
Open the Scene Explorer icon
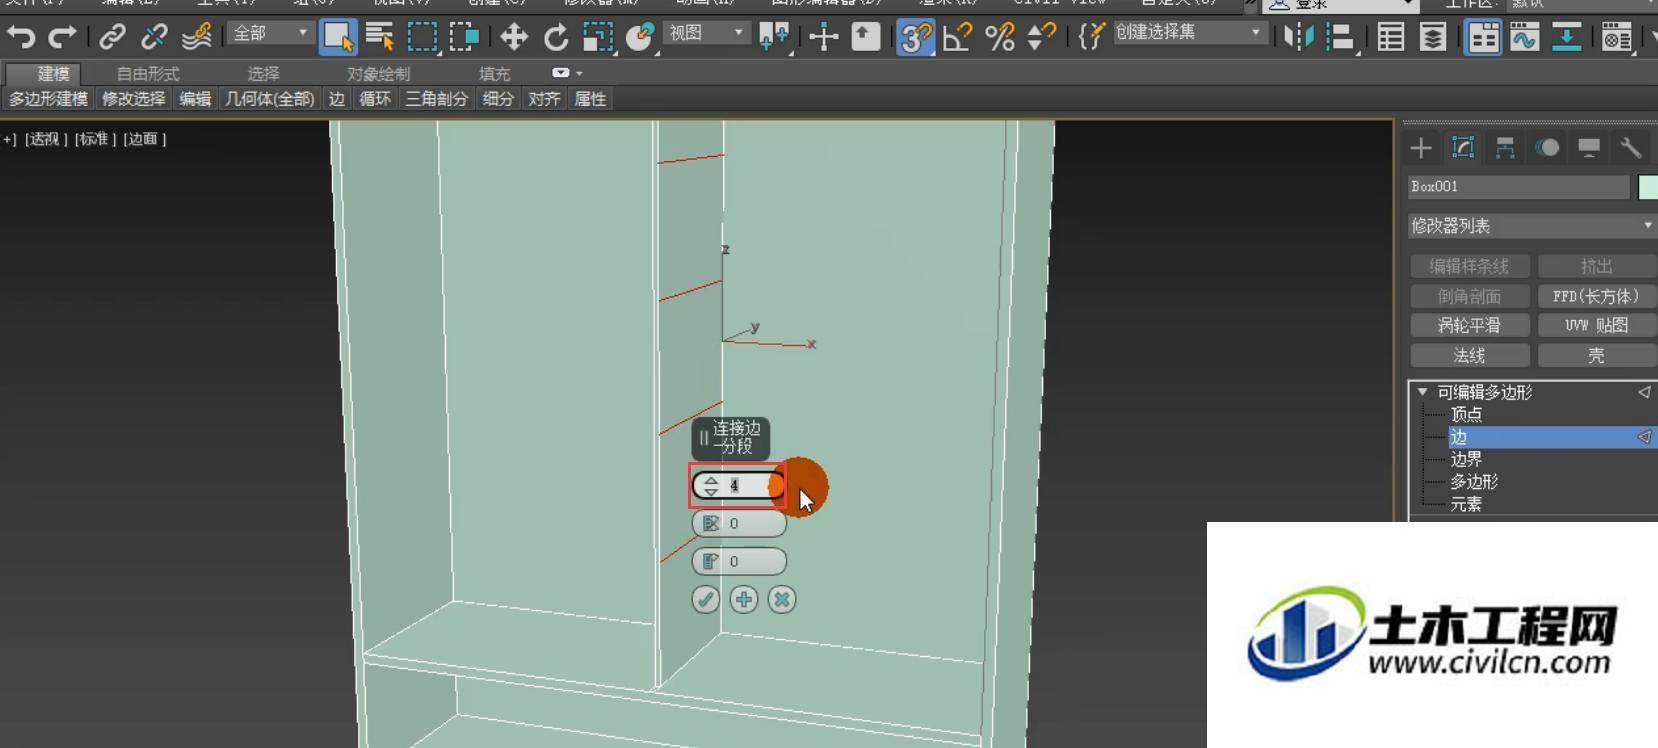1390,38
